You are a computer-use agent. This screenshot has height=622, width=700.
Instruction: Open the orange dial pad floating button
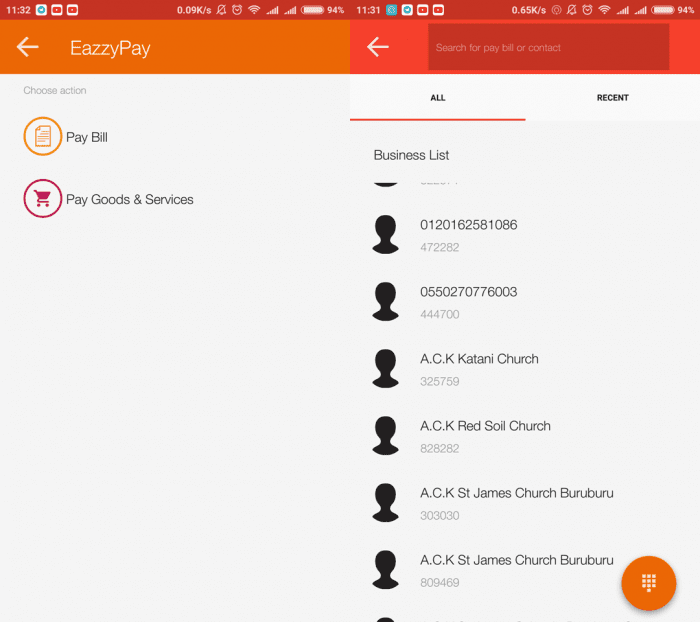(648, 583)
